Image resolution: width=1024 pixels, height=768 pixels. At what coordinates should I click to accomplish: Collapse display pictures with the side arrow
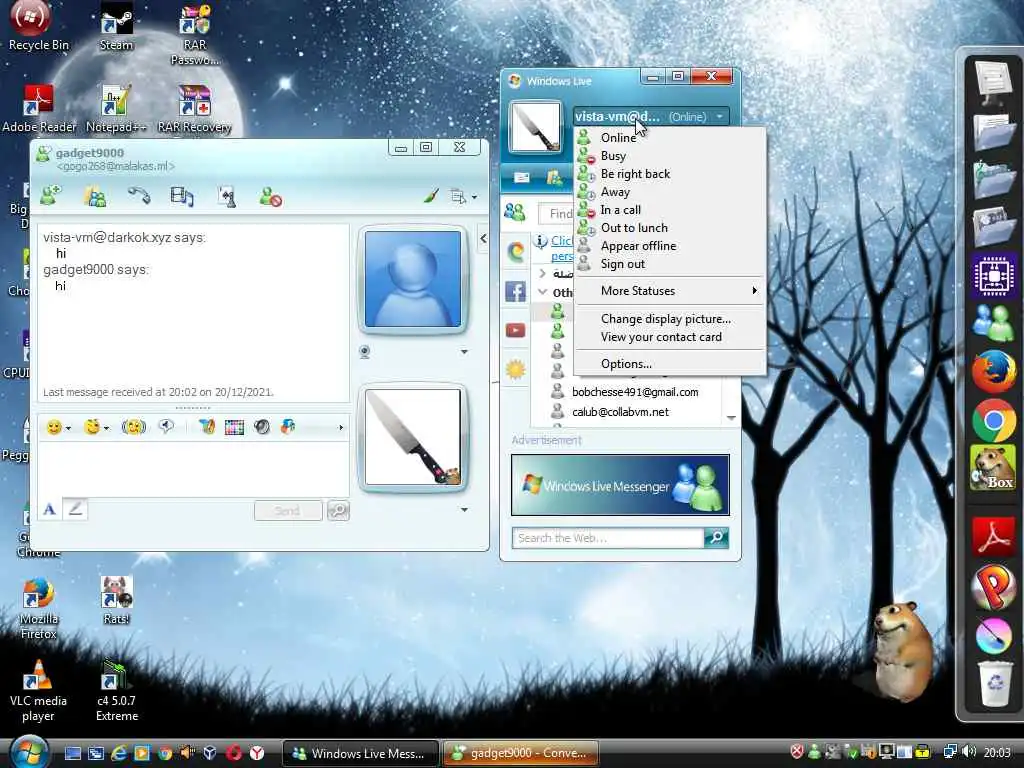coord(483,239)
